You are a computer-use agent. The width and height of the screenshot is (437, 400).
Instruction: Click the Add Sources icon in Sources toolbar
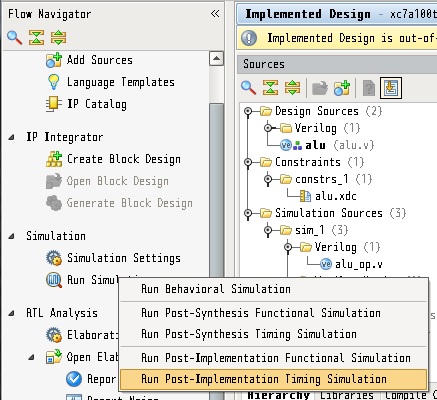point(342,88)
